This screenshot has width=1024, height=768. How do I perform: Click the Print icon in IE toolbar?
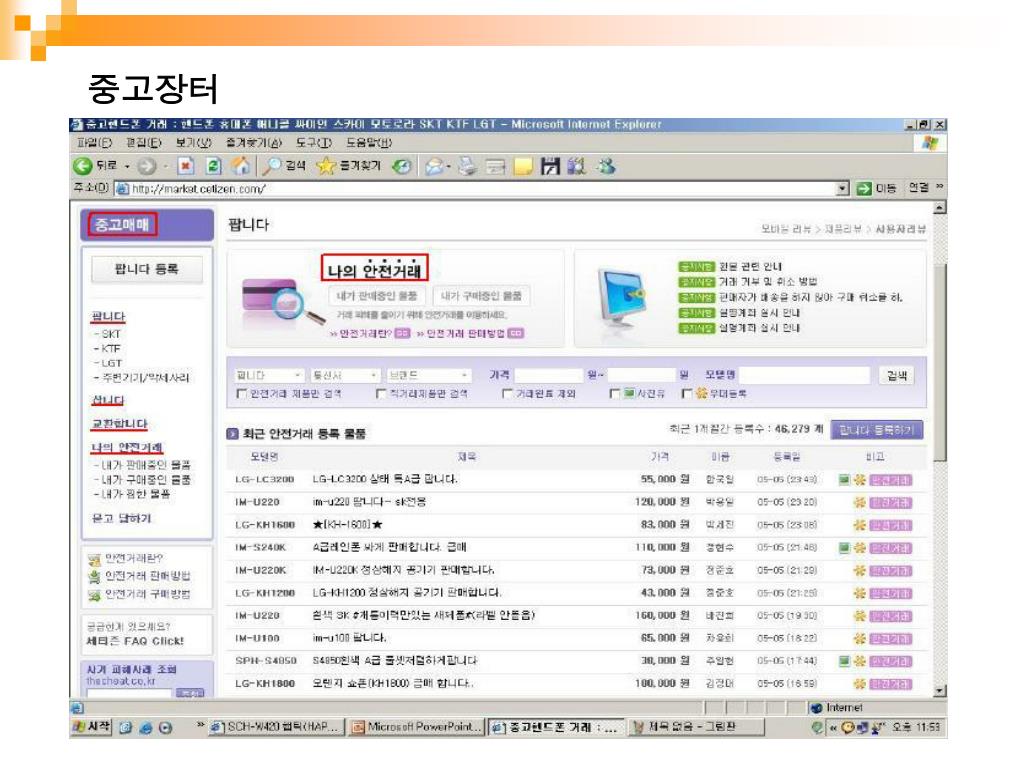(467, 167)
